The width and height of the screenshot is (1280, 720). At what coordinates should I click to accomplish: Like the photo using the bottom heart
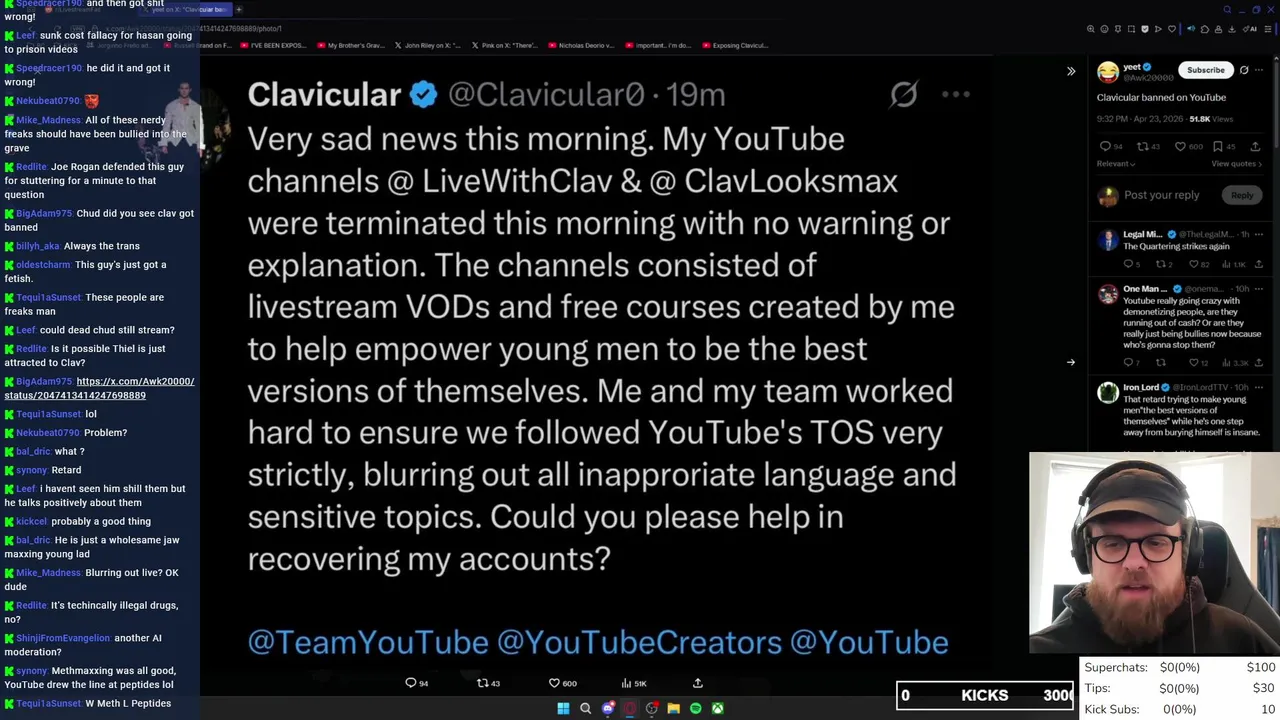554,683
